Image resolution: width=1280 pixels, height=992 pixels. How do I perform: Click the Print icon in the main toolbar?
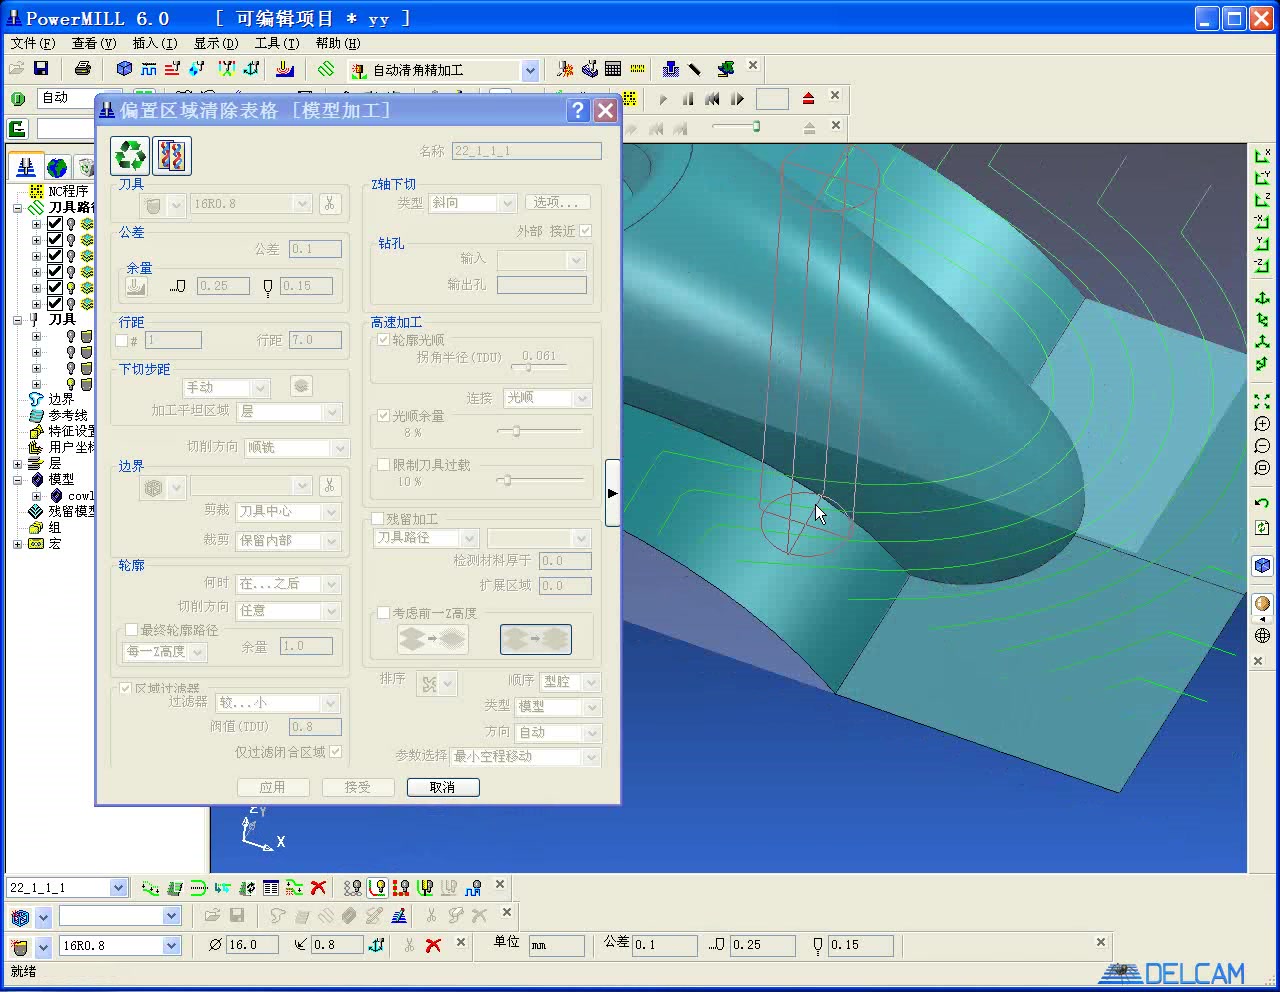(83, 68)
